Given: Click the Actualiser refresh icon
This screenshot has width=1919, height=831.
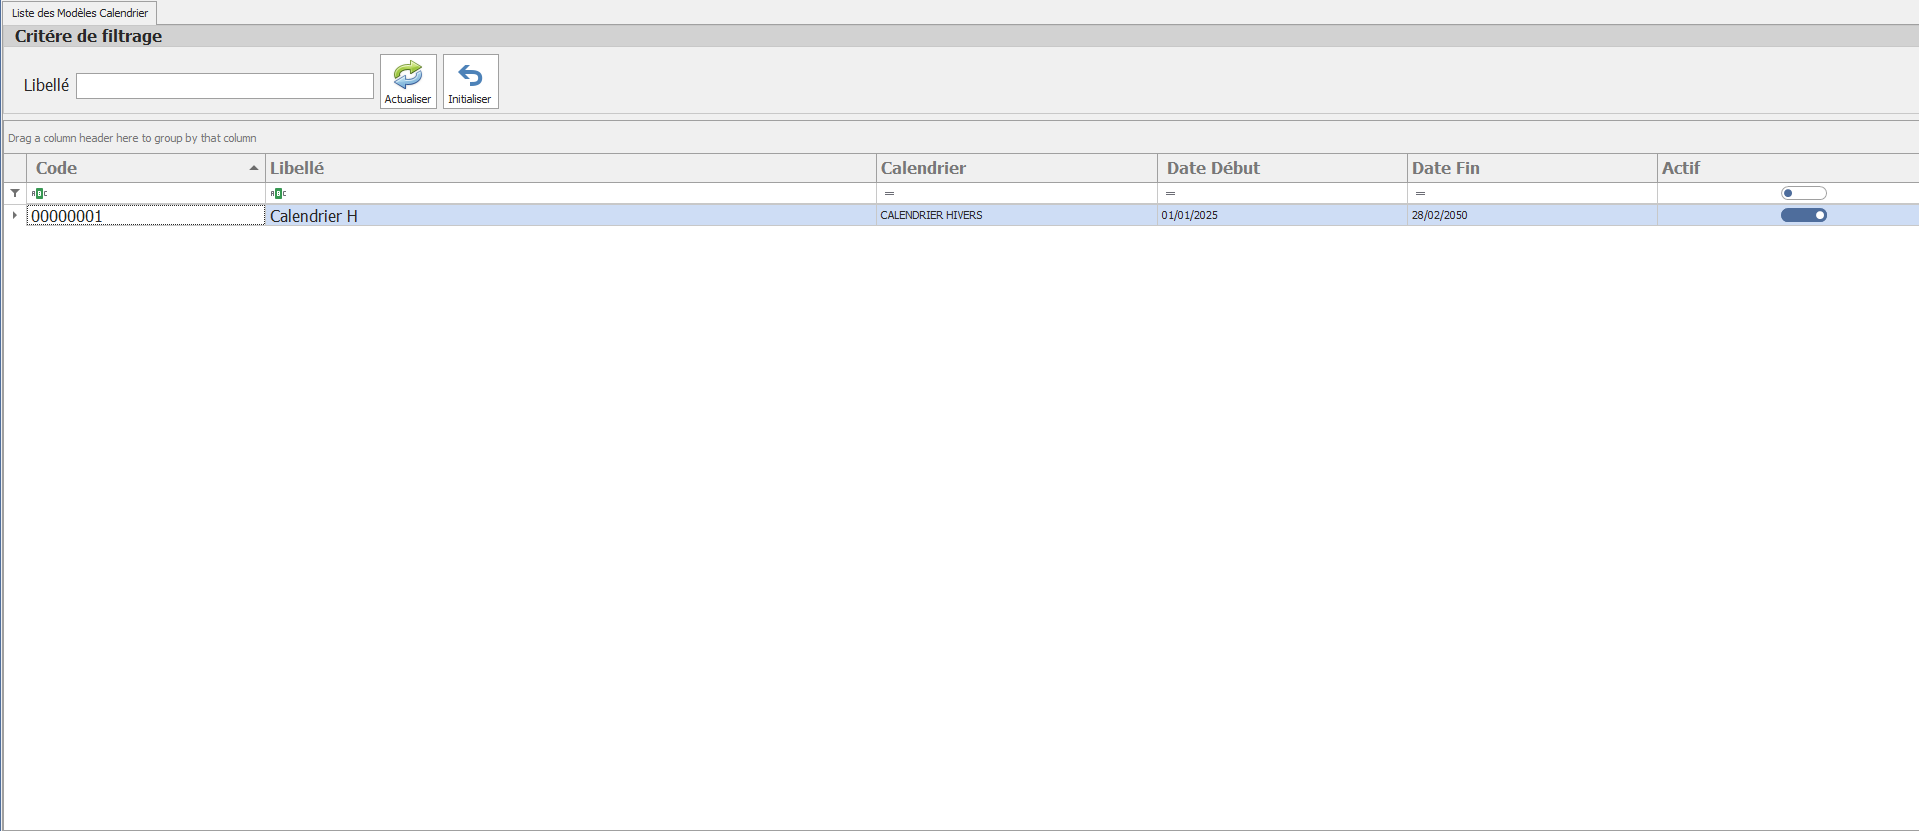Looking at the screenshot, I should click(x=408, y=76).
